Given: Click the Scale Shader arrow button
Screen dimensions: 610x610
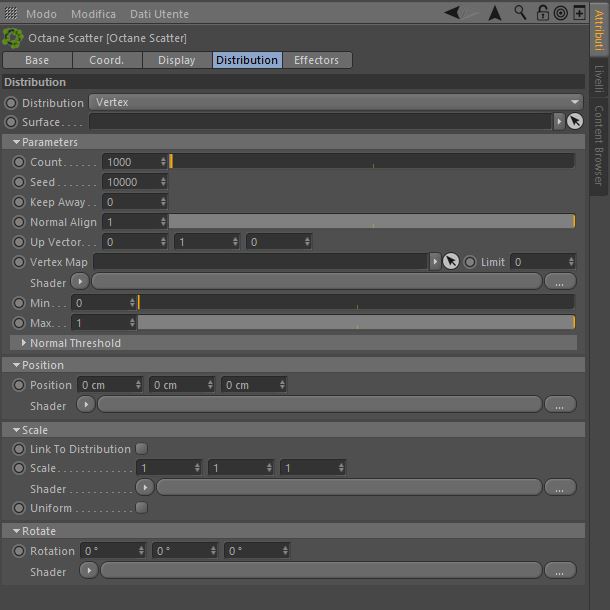Looking at the screenshot, I should tap(145, 487).
